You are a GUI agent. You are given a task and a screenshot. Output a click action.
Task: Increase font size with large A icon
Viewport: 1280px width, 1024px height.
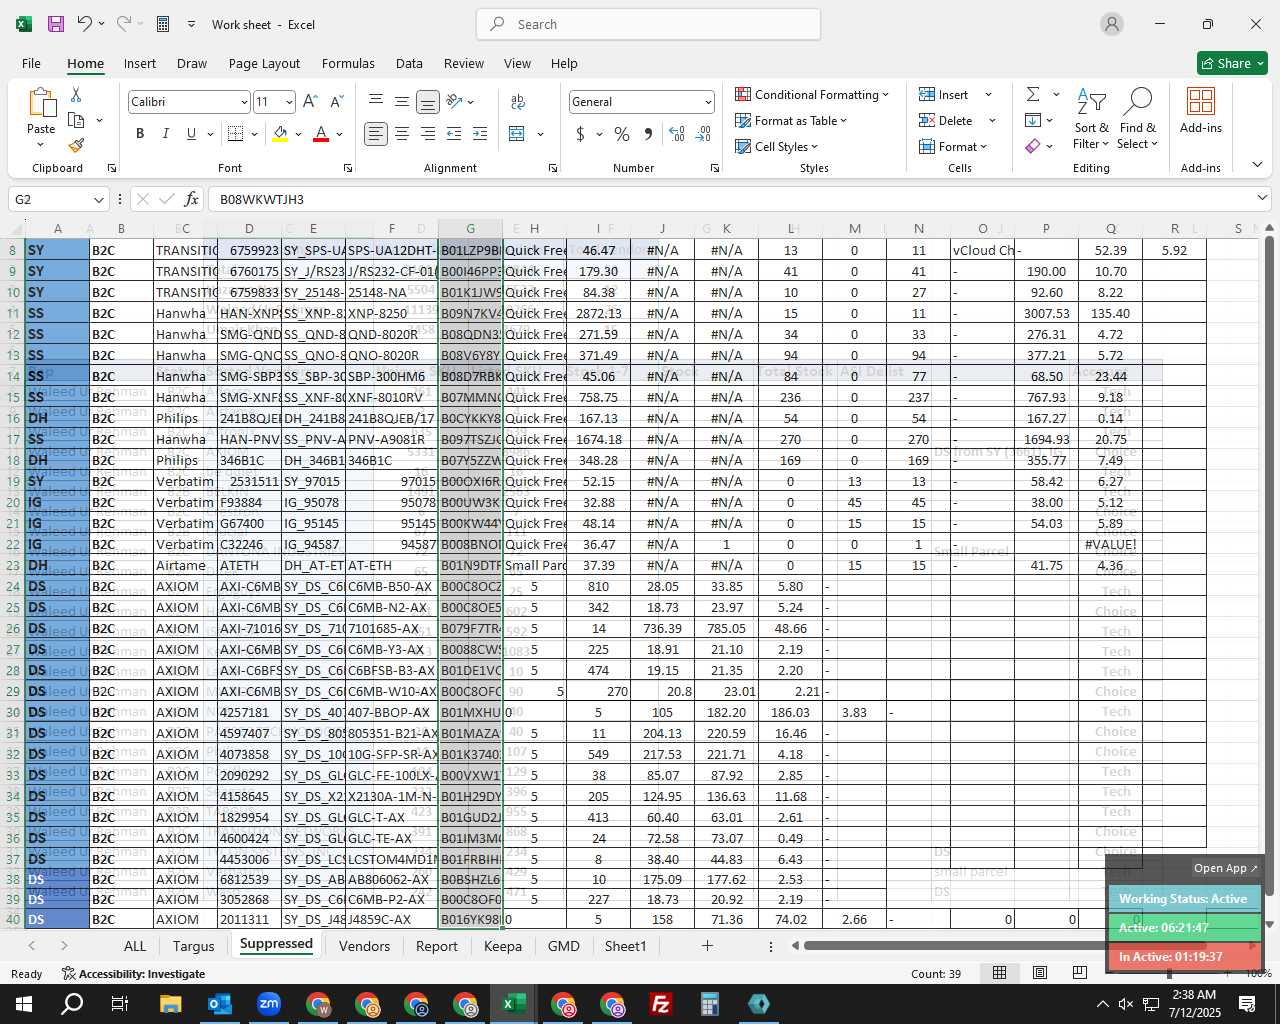[x=310, y=102]
